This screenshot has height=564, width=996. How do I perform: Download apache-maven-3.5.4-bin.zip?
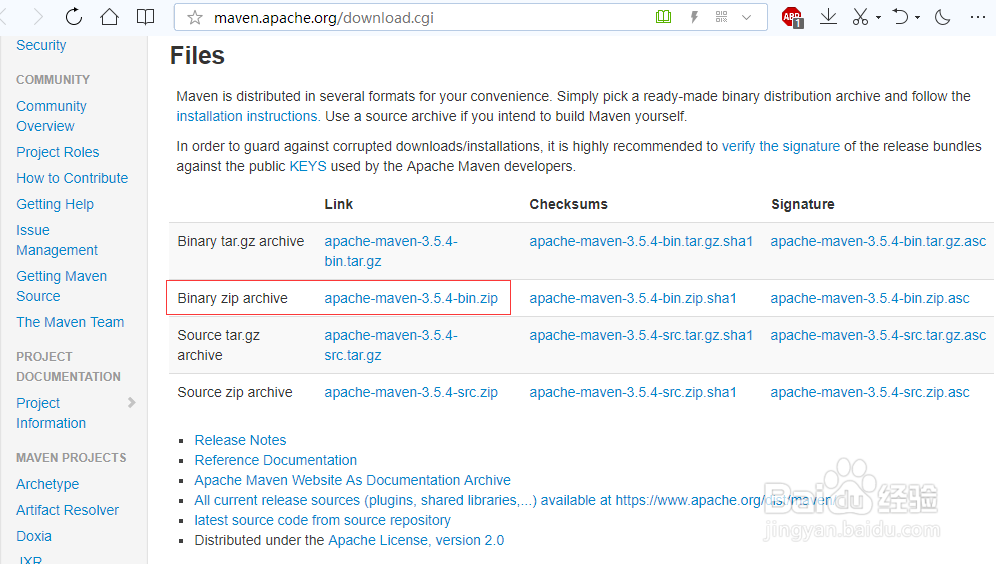411,299
